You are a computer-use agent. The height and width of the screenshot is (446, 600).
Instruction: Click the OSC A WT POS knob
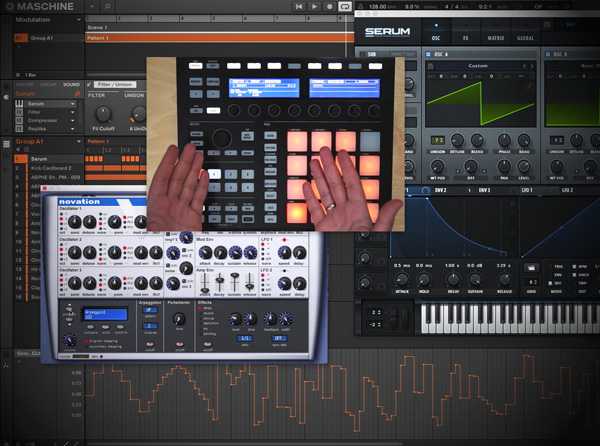tap(437, 167)
